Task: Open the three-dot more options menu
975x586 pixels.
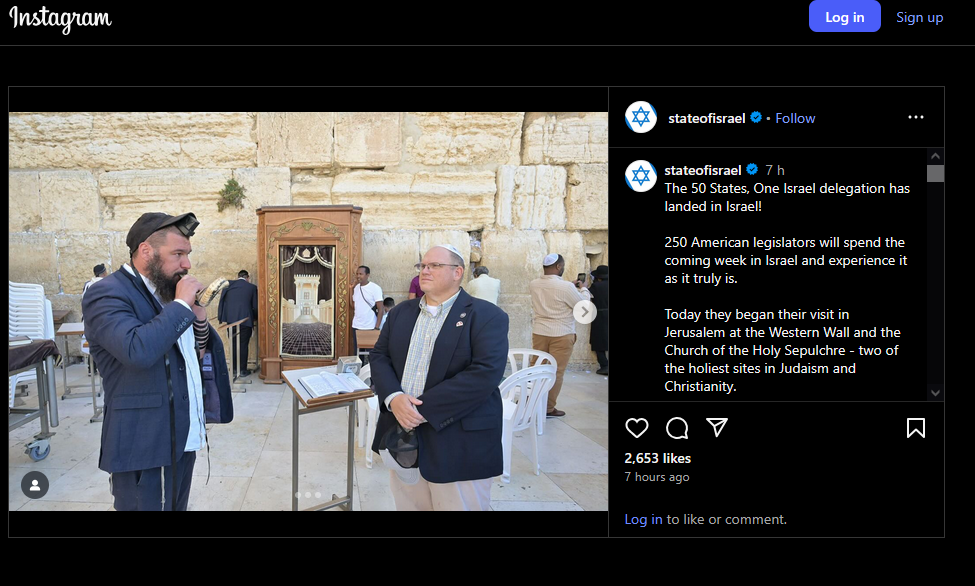Action: [x=915, y=117]
